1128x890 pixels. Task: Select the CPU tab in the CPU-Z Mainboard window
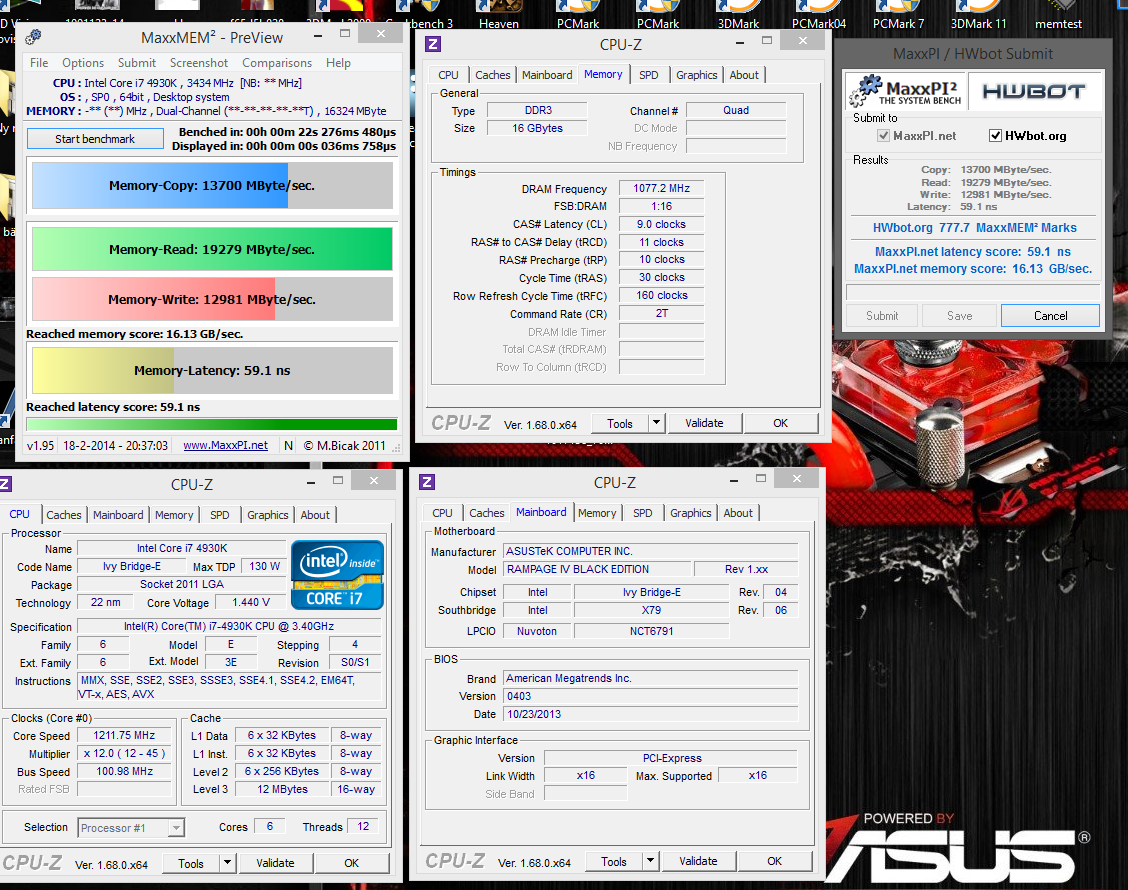tap(442, 513)
